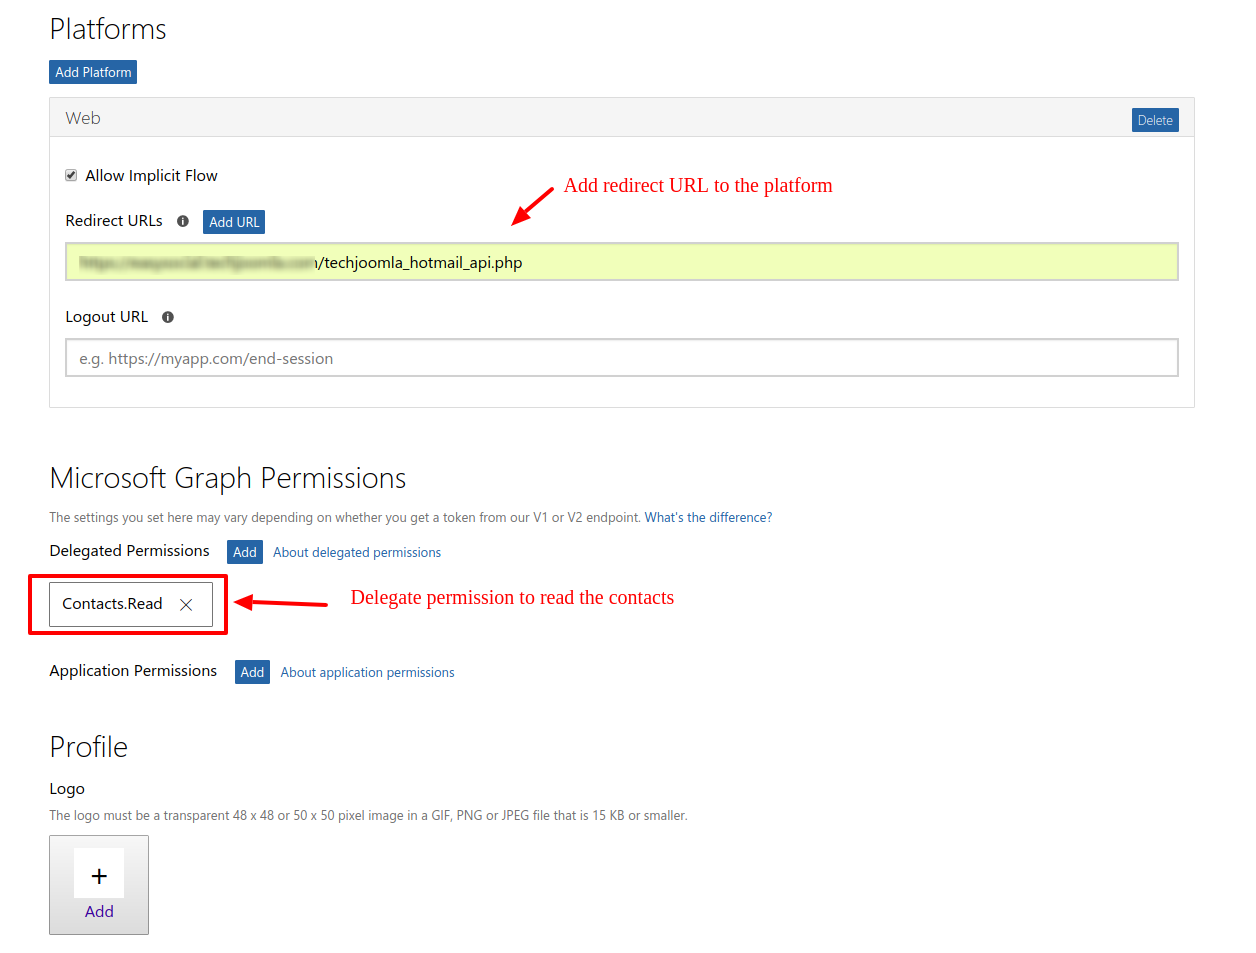Image resolution: width=1256 pixels, height=953 pixels.
Task: Click the Add URL button
Action: 234,222
